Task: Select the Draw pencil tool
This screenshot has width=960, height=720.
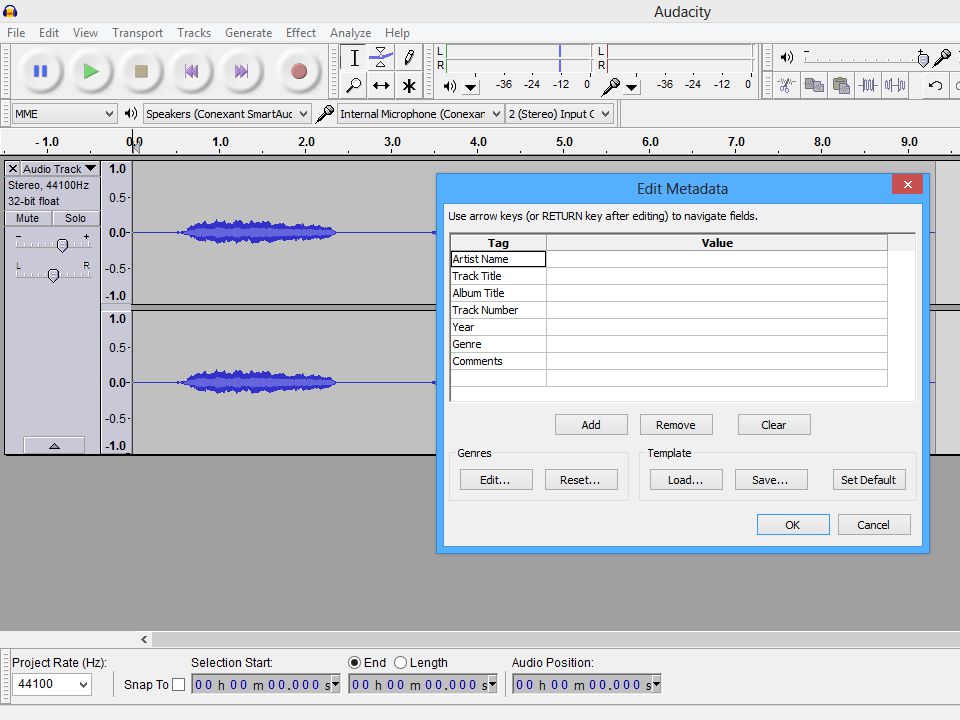Action: (x=408, y=58)
